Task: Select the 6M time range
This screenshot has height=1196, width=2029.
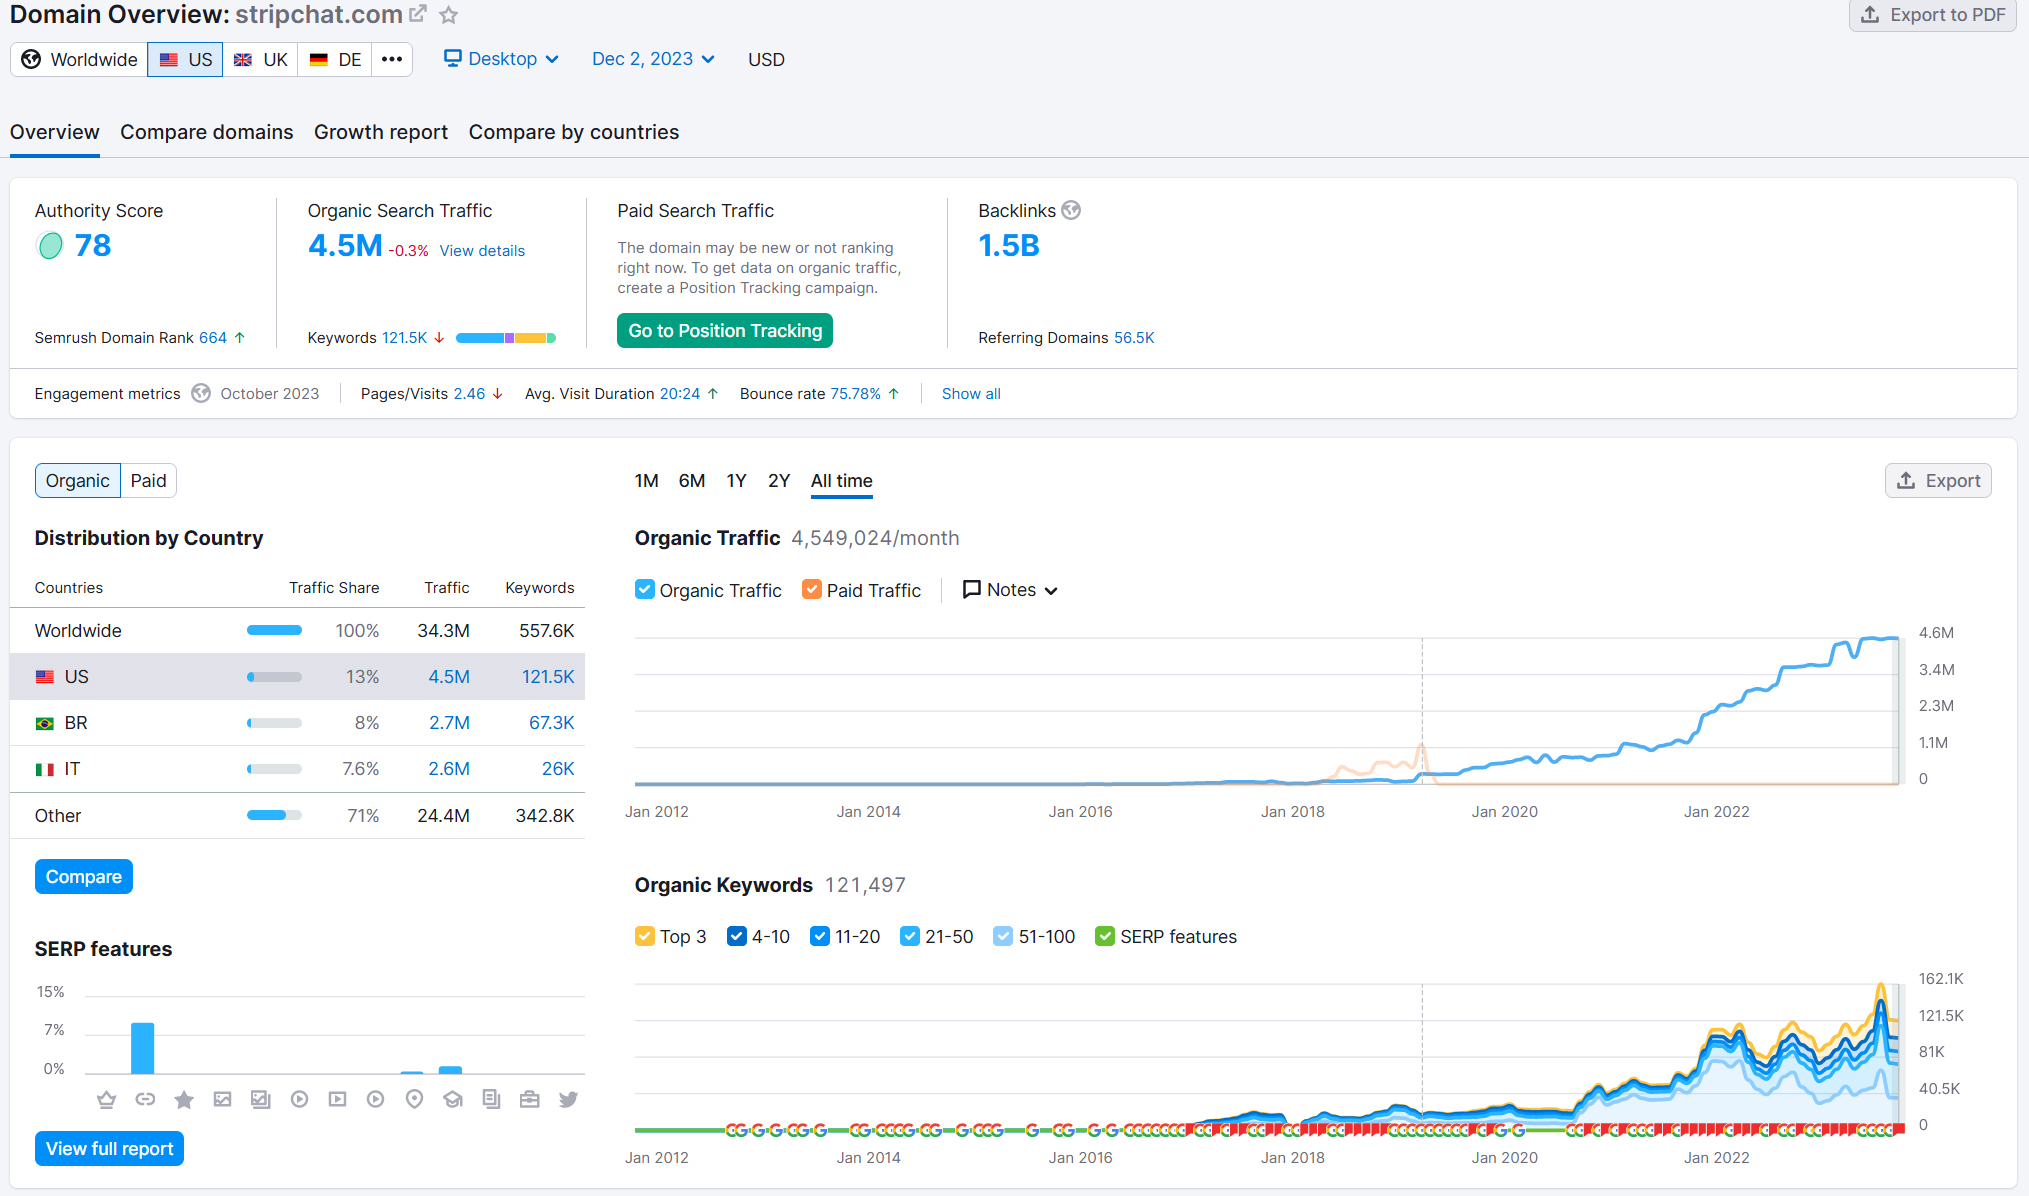Action: pos(692,481)
